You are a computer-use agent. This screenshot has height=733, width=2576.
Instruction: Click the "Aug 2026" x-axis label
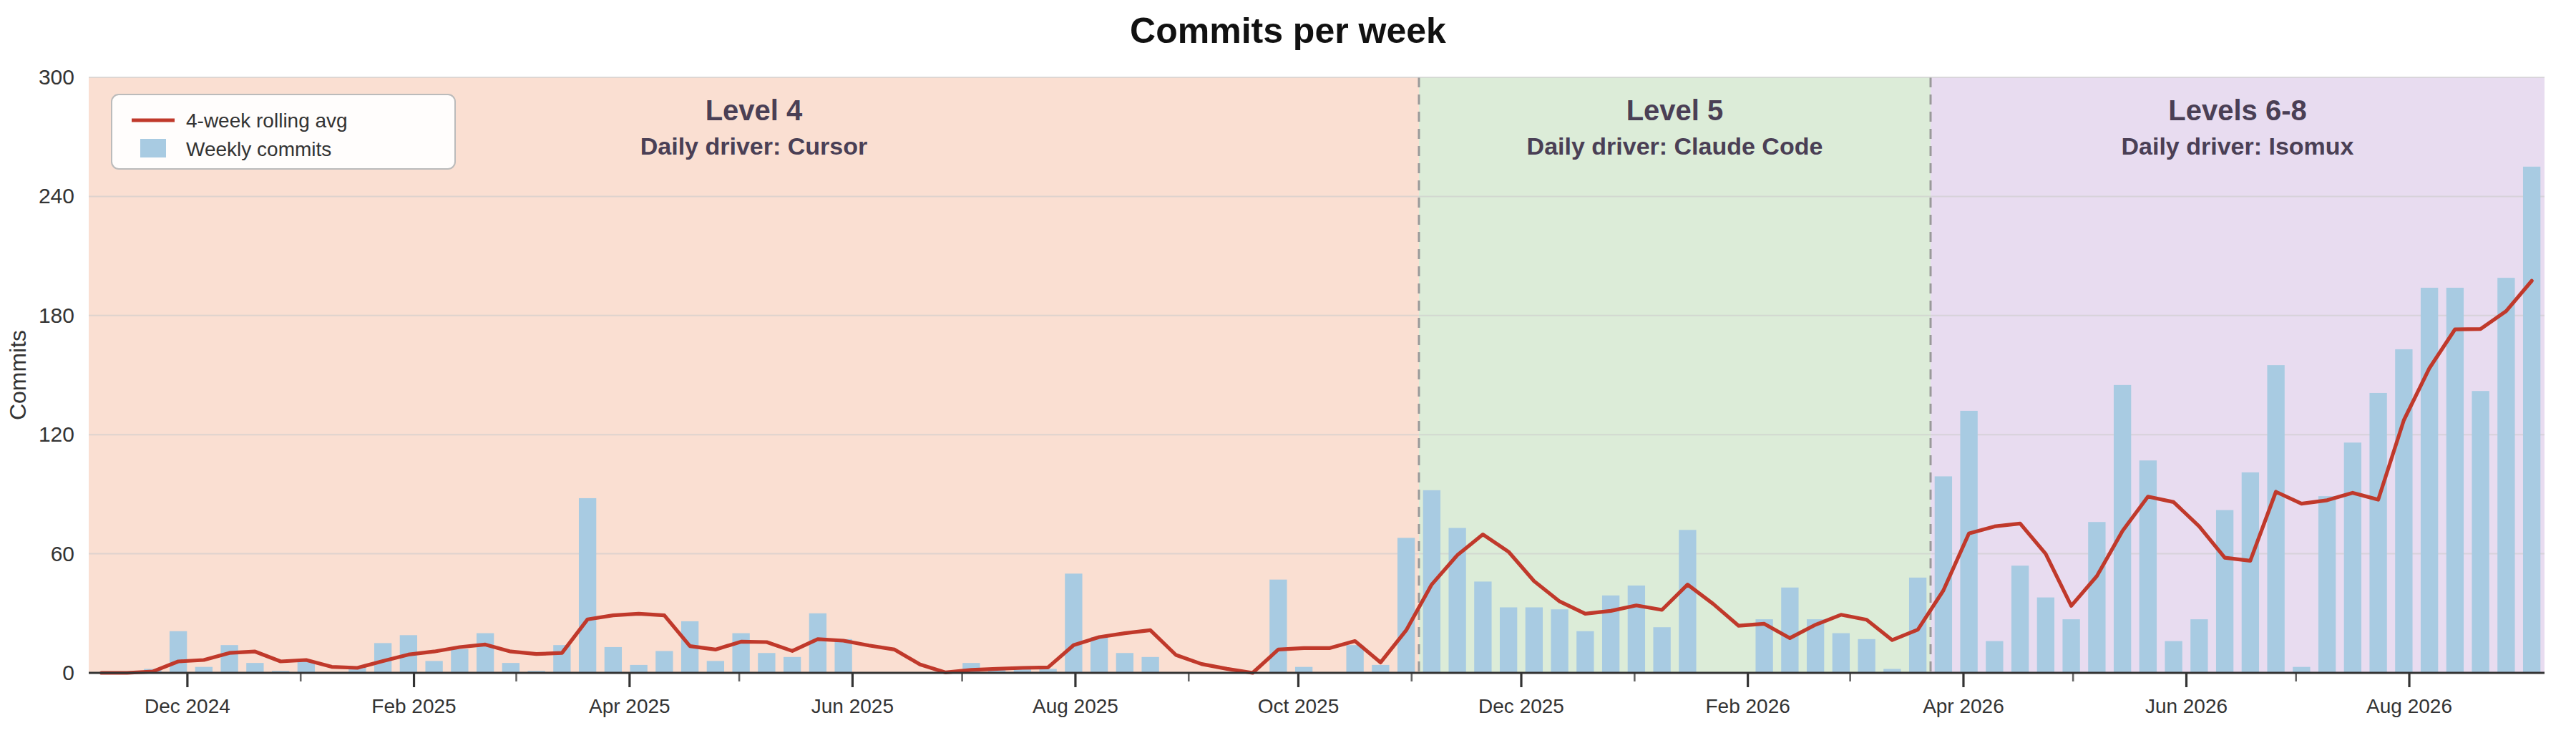click(2409, 706)
